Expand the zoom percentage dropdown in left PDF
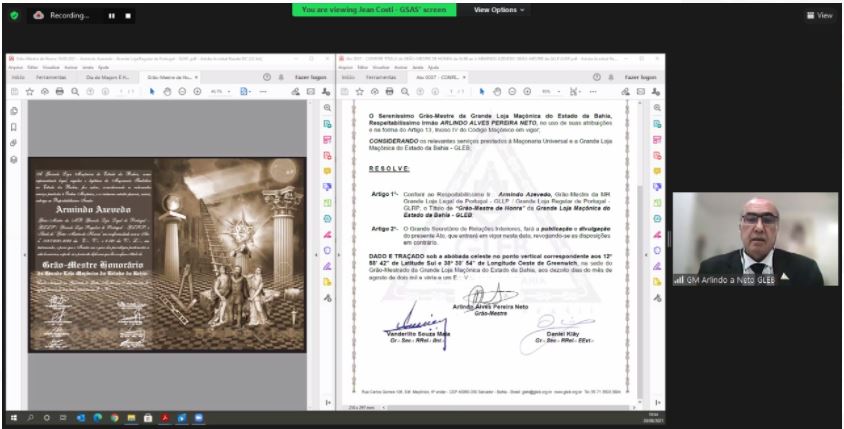Image resolution: width=844 pixels, height=429 pixels. tap(218, 91)
